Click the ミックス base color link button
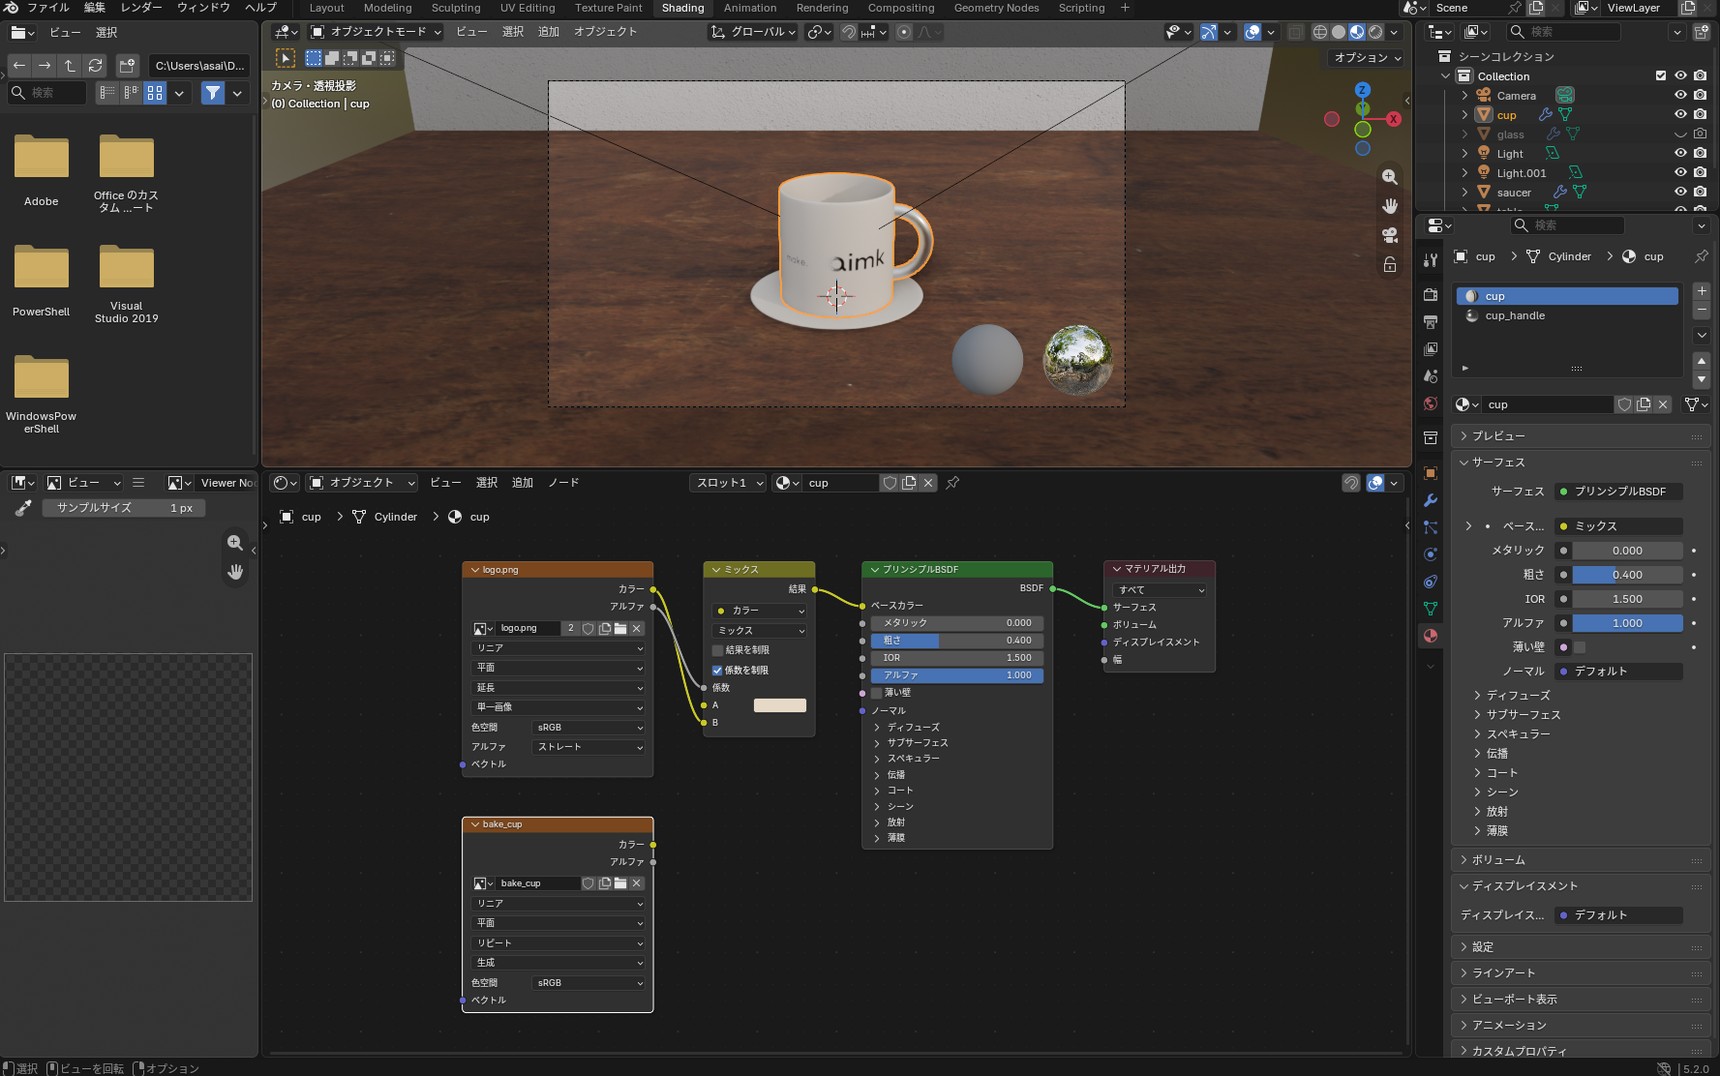 click(1619, 526)
